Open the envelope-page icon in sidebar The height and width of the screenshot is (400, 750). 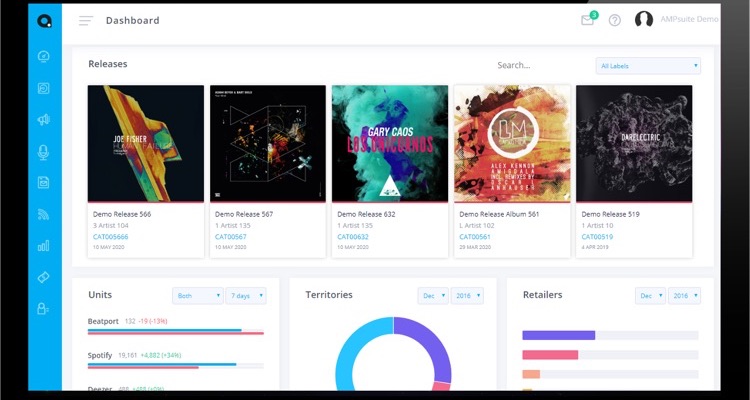coord(44,182)
